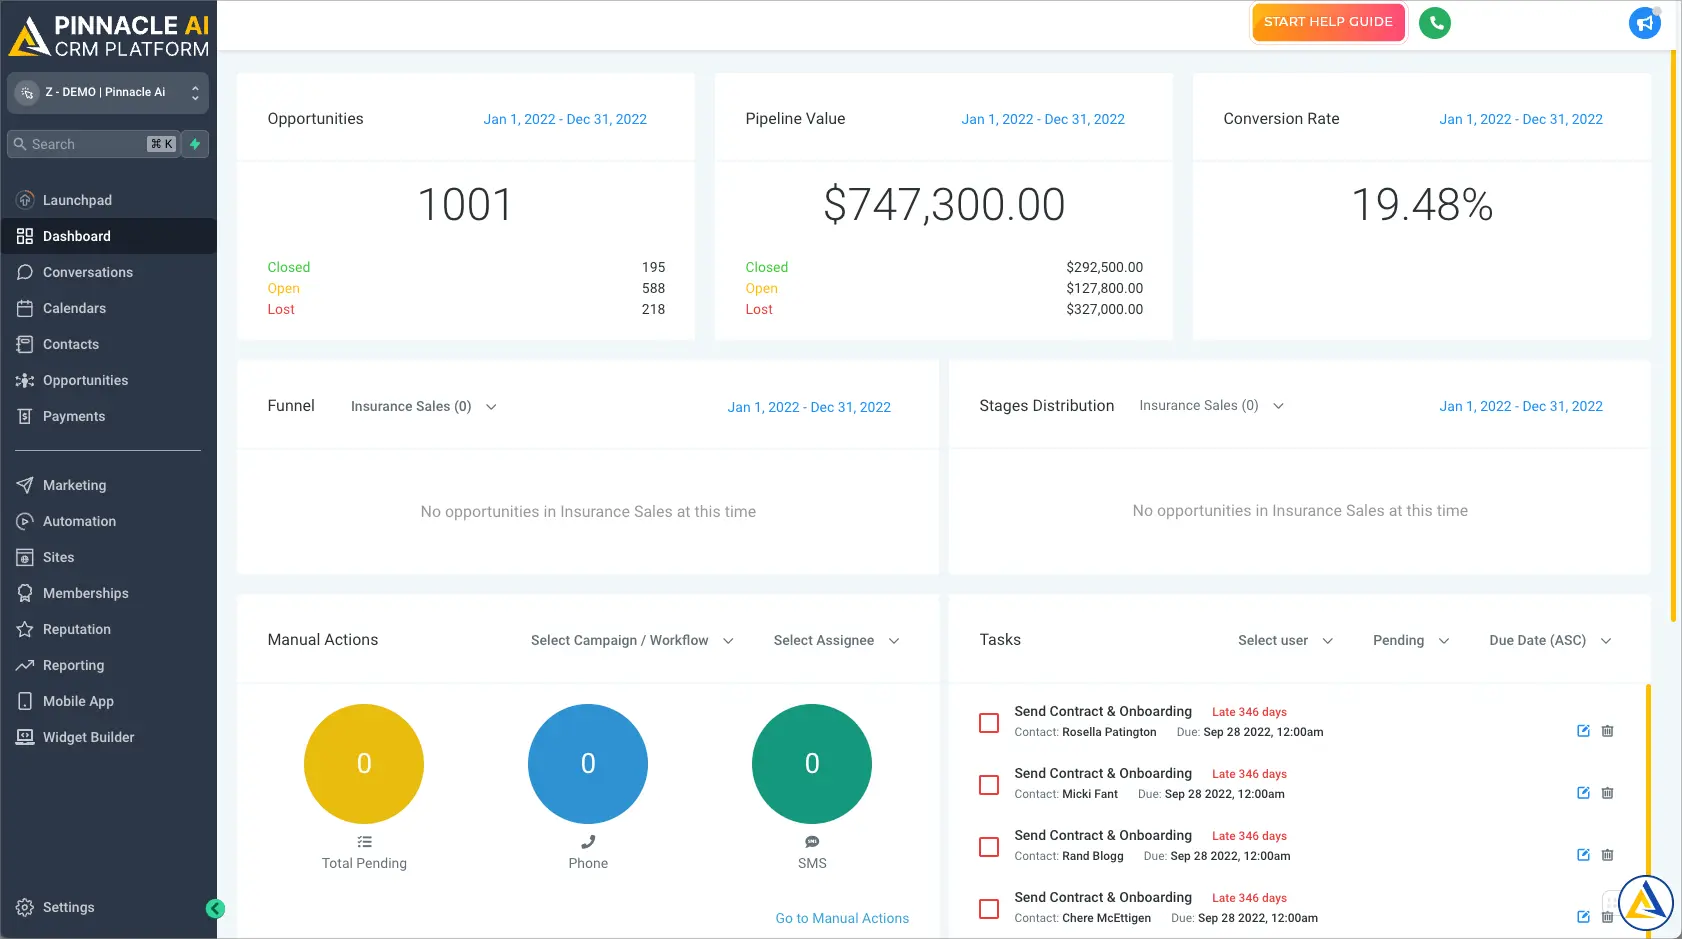The image size is (1682, 939).
Task: Mark the Micki Fant task complete
Action: (x=988, y=785)
